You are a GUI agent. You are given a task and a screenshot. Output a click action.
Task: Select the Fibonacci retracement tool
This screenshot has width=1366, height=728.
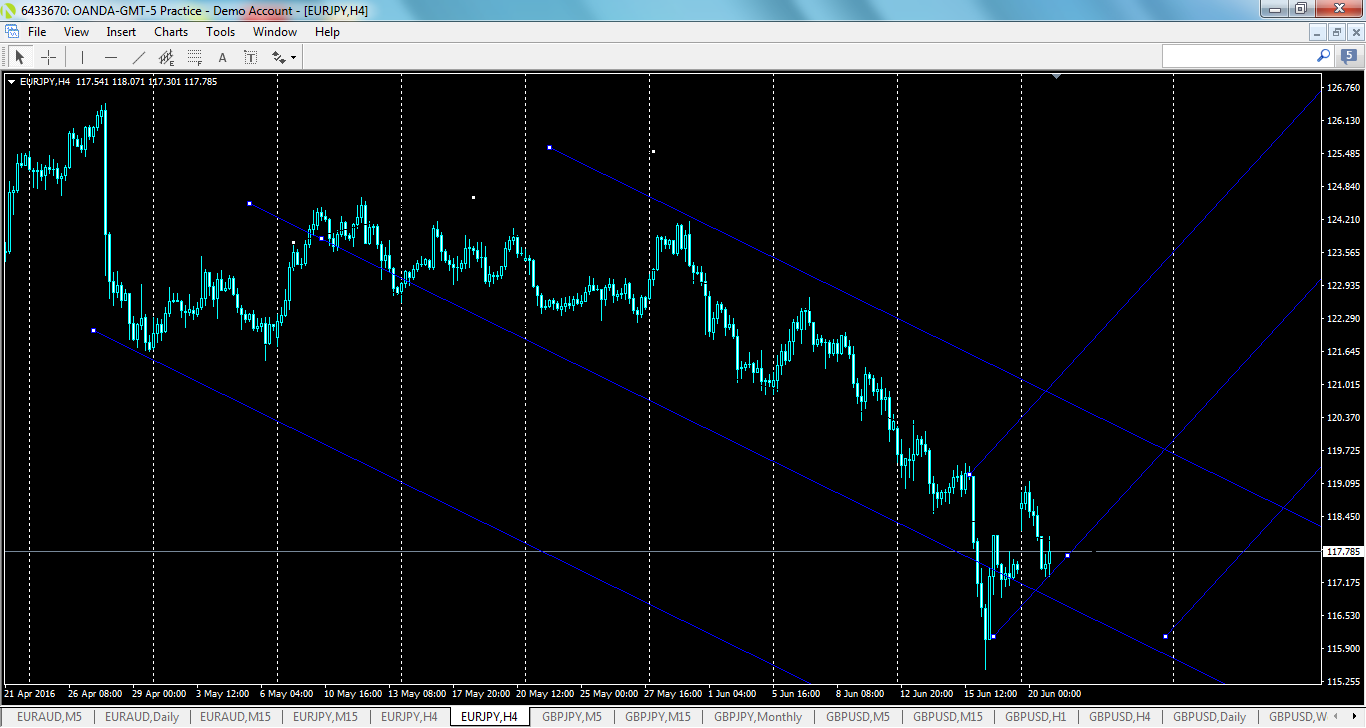(x=192, y=56)
